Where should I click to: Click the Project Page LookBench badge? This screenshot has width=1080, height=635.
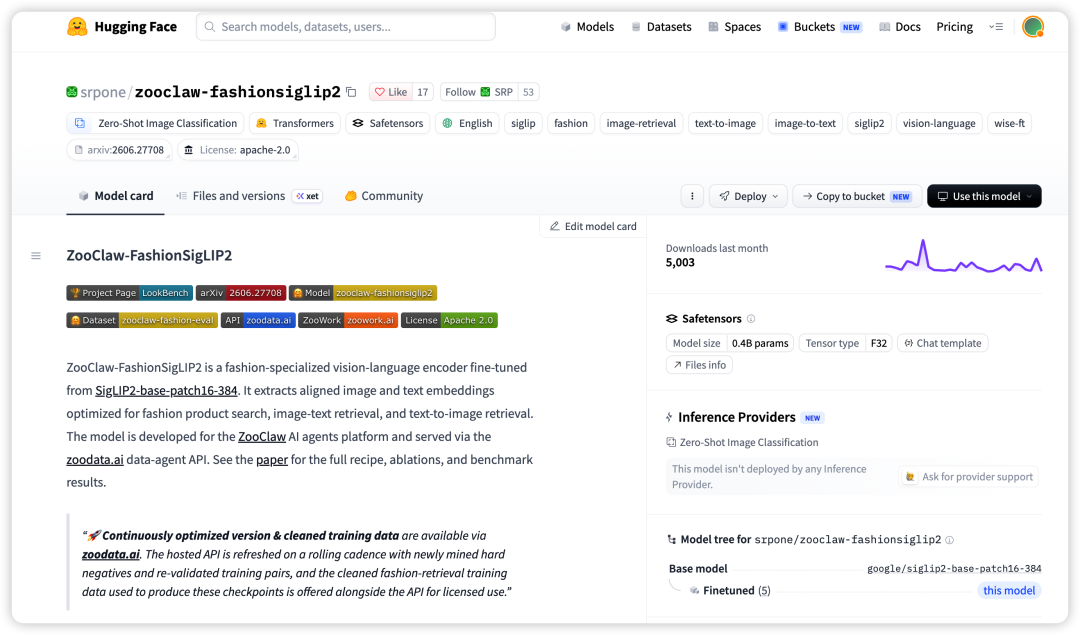pos(129,293)
